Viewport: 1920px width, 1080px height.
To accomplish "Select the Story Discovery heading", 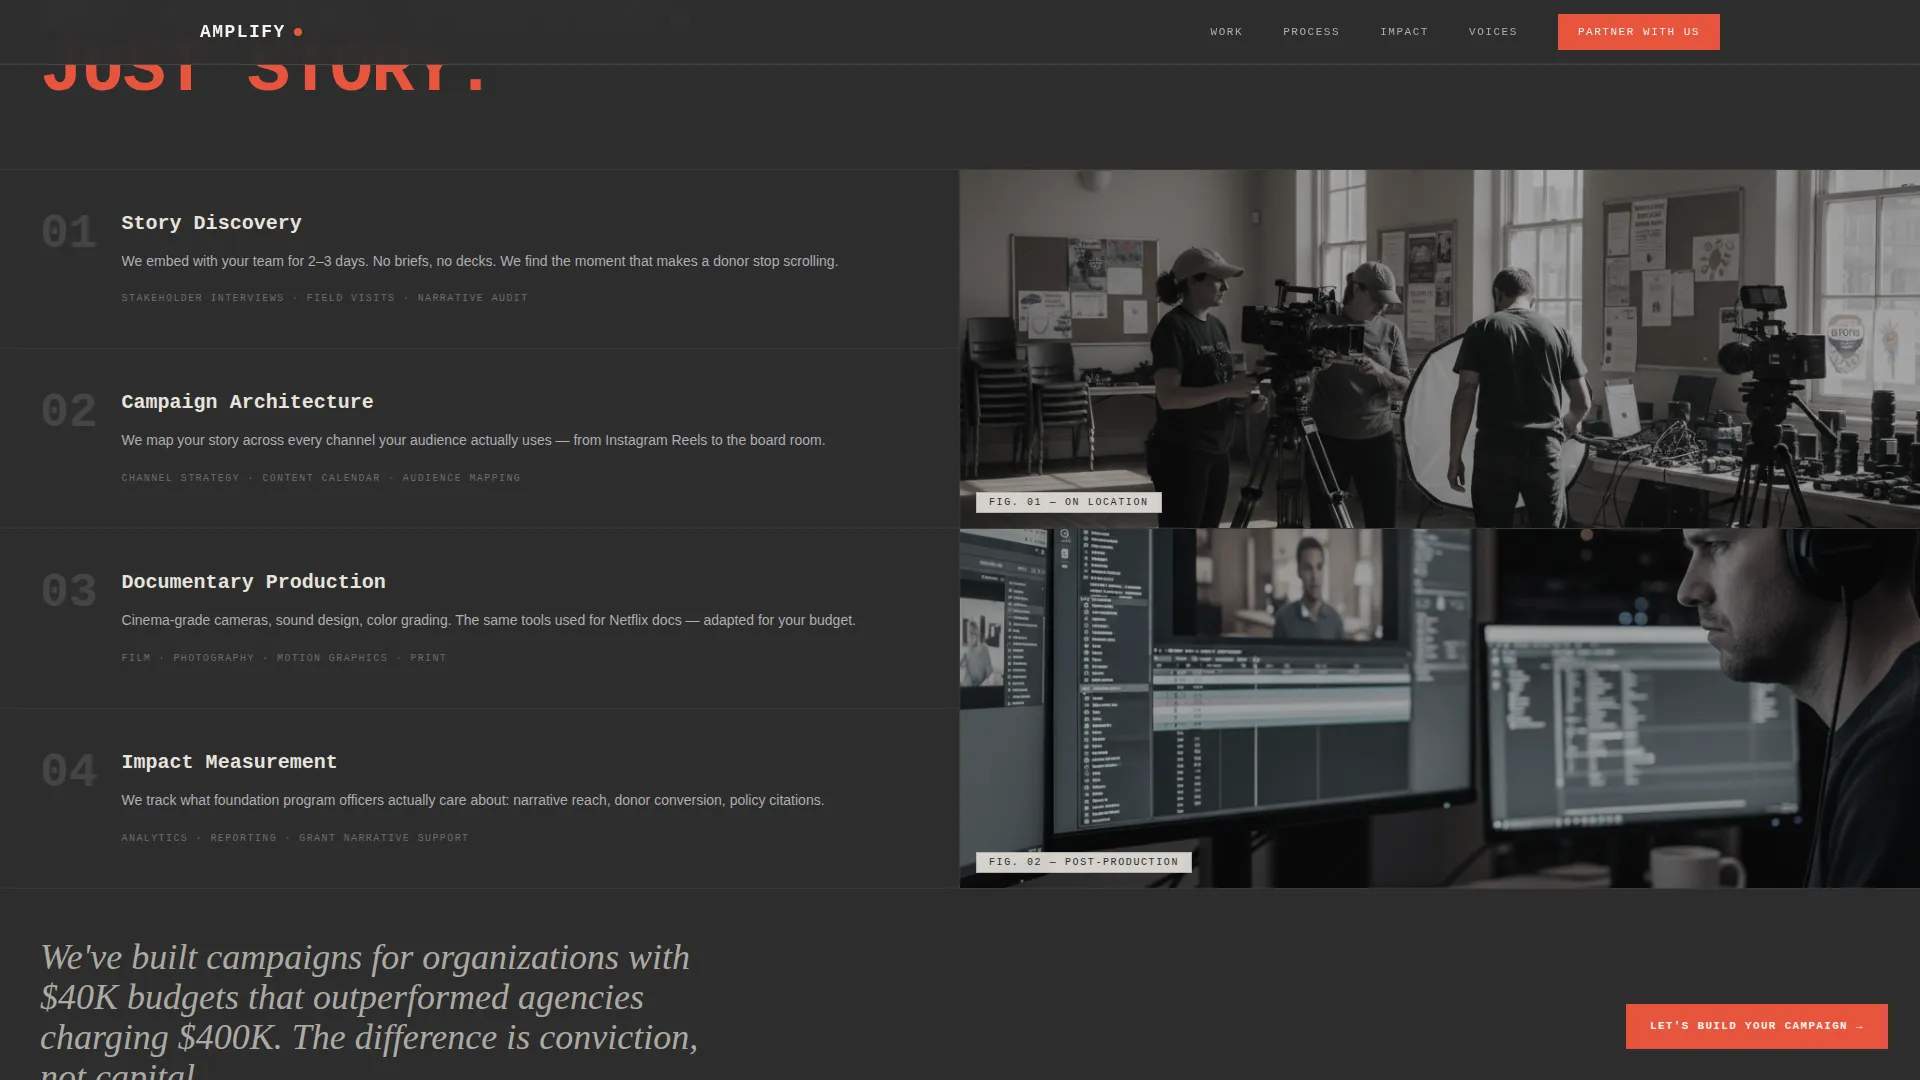I will pyautogui.click(x=211, y=223).
